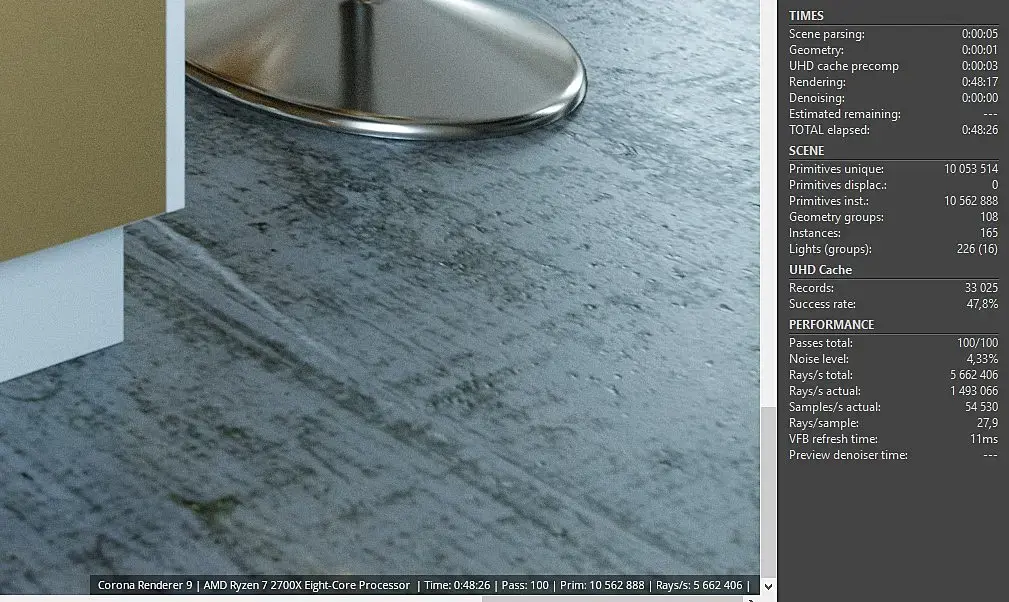Click AMD Ryzen 7 2700X stamp text

(306, 585)
